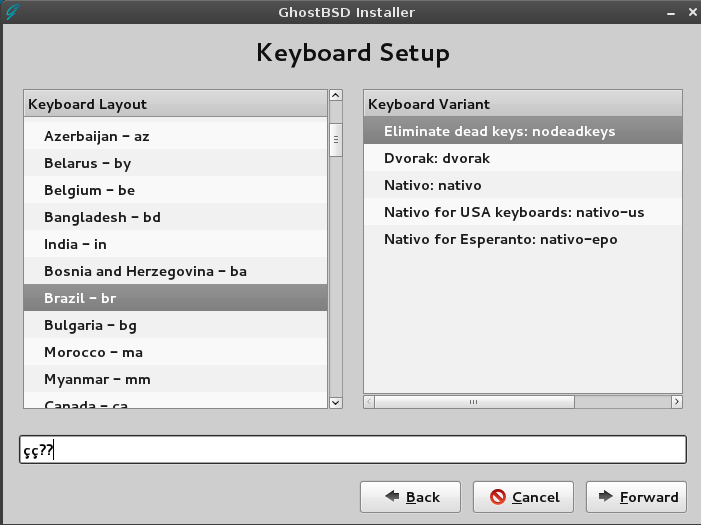Viewport: 701px width, 525px height.
Task: Pick Bulgaria - bg layout
Action: coord(176,325)
